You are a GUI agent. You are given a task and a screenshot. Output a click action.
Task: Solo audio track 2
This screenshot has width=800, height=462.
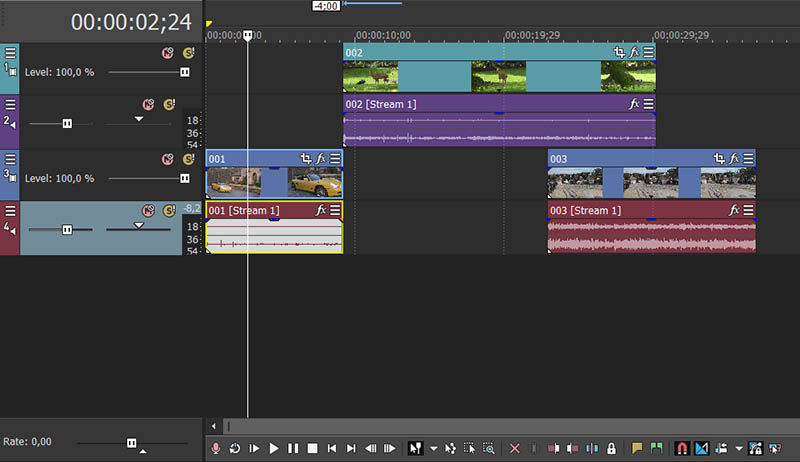(x=169, y=105)
